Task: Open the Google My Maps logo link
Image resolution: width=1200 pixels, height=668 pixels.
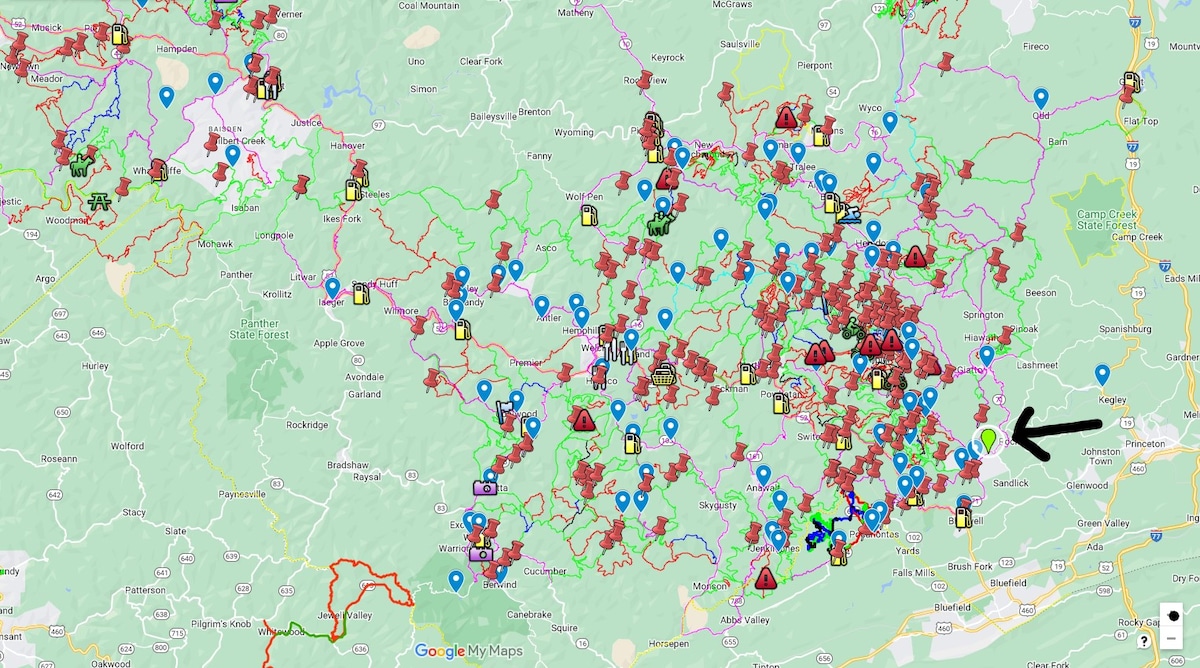Action: (468, 652)
